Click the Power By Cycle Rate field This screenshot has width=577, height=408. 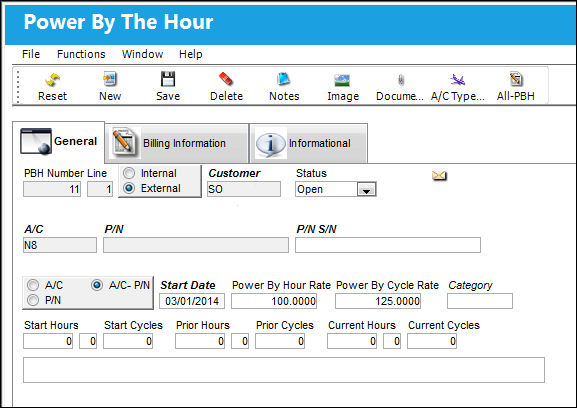click(x=378, y=301)
